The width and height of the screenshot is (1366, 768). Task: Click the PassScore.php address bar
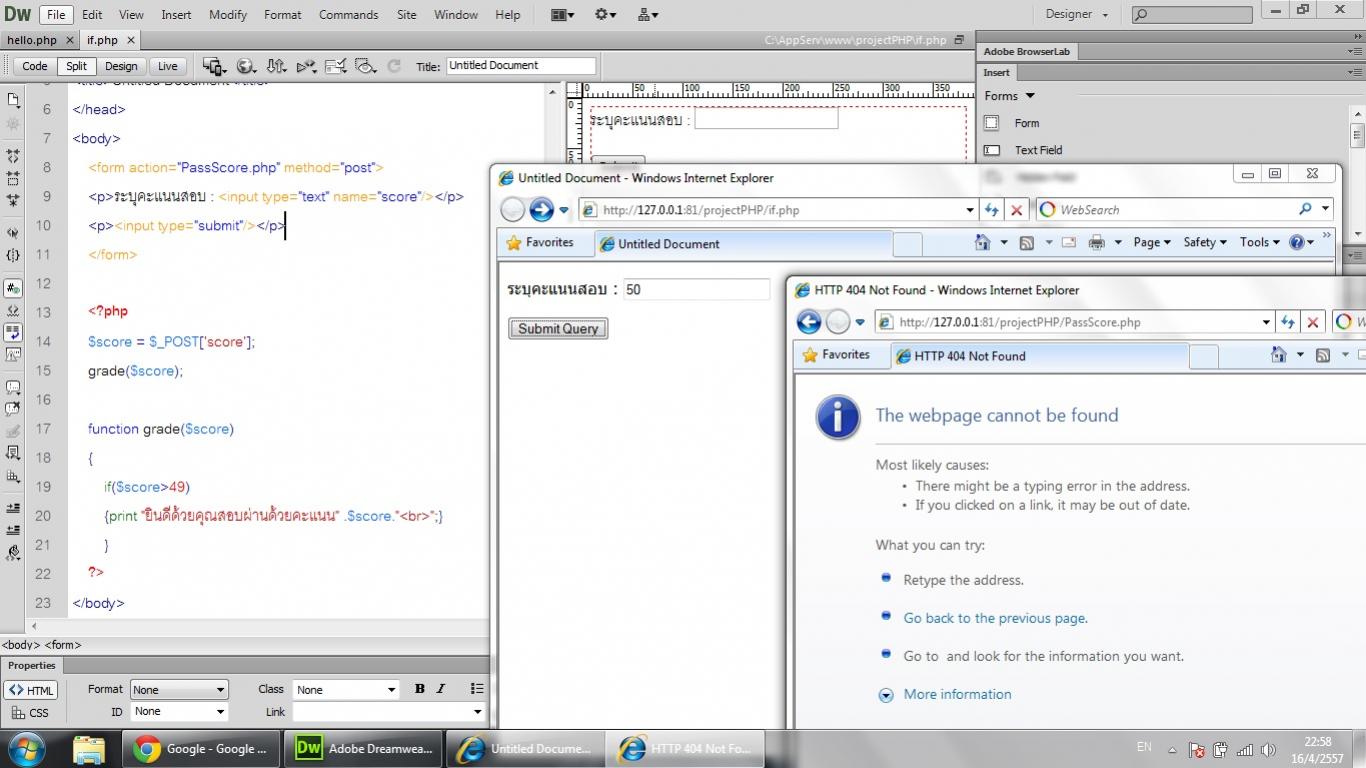1073,322
